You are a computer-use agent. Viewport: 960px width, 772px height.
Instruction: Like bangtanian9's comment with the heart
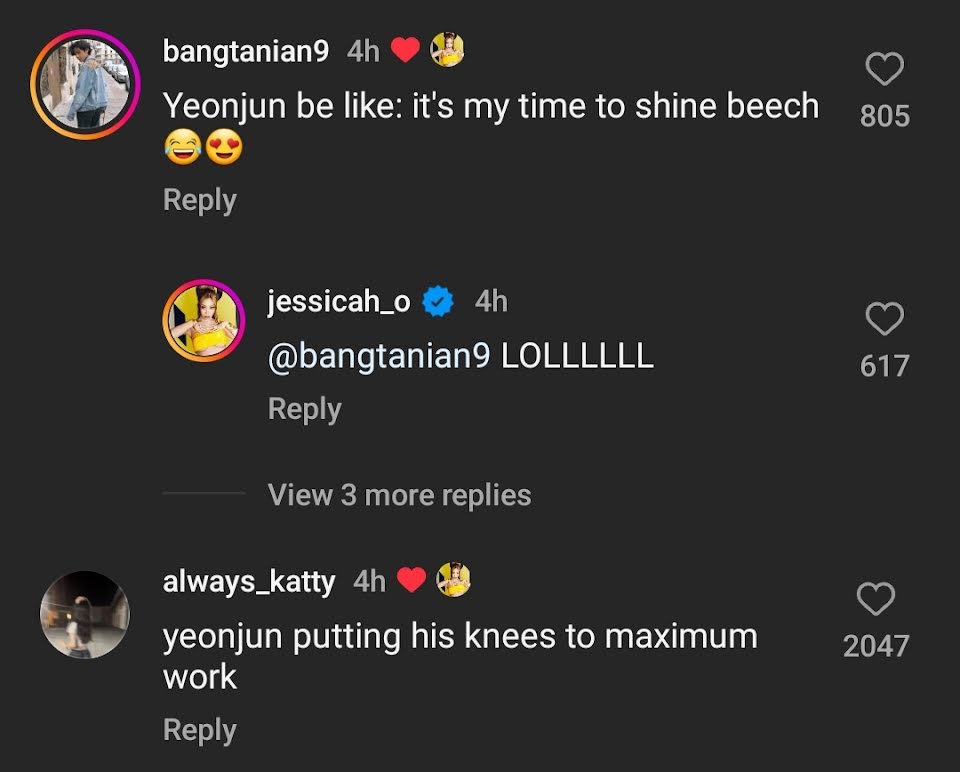884,70
